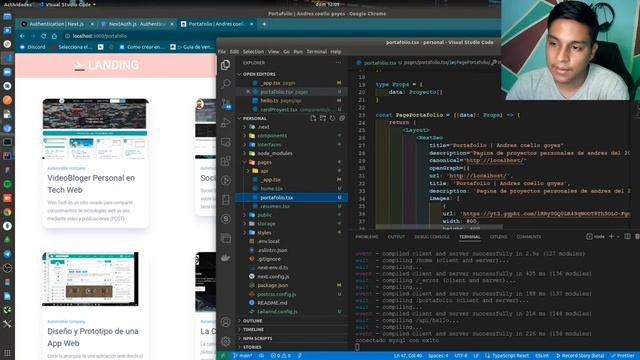Open the Docker whale icon in activity bar
Screen dimensions: 640x360
pyautogui.click(x=225, y=258)
